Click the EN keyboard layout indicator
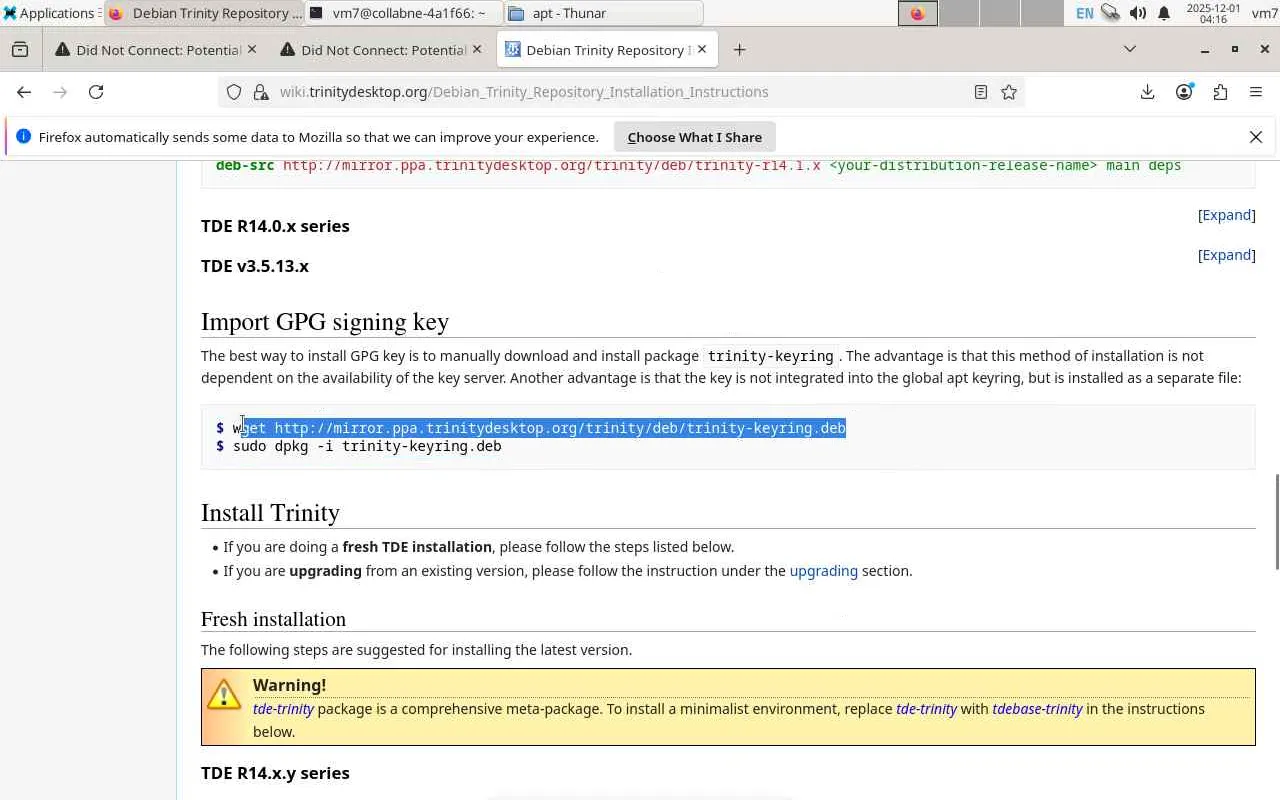This screenshot has height=800, width=1280. click(x=1084, y=13)
